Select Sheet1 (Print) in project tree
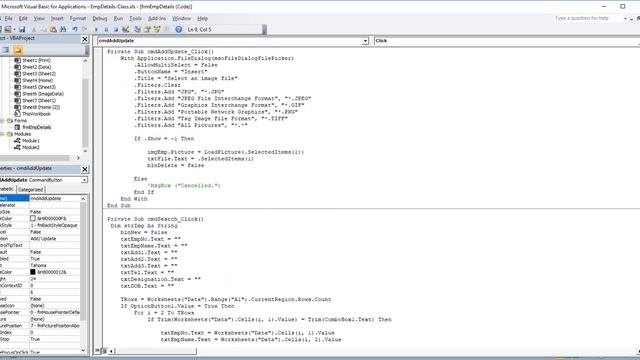Screen dimensions: 640x360 (x=36, y=60)
